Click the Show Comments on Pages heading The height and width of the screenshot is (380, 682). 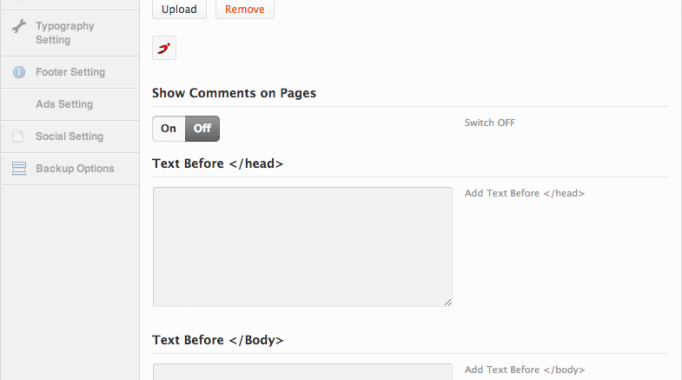click(234, 93)
